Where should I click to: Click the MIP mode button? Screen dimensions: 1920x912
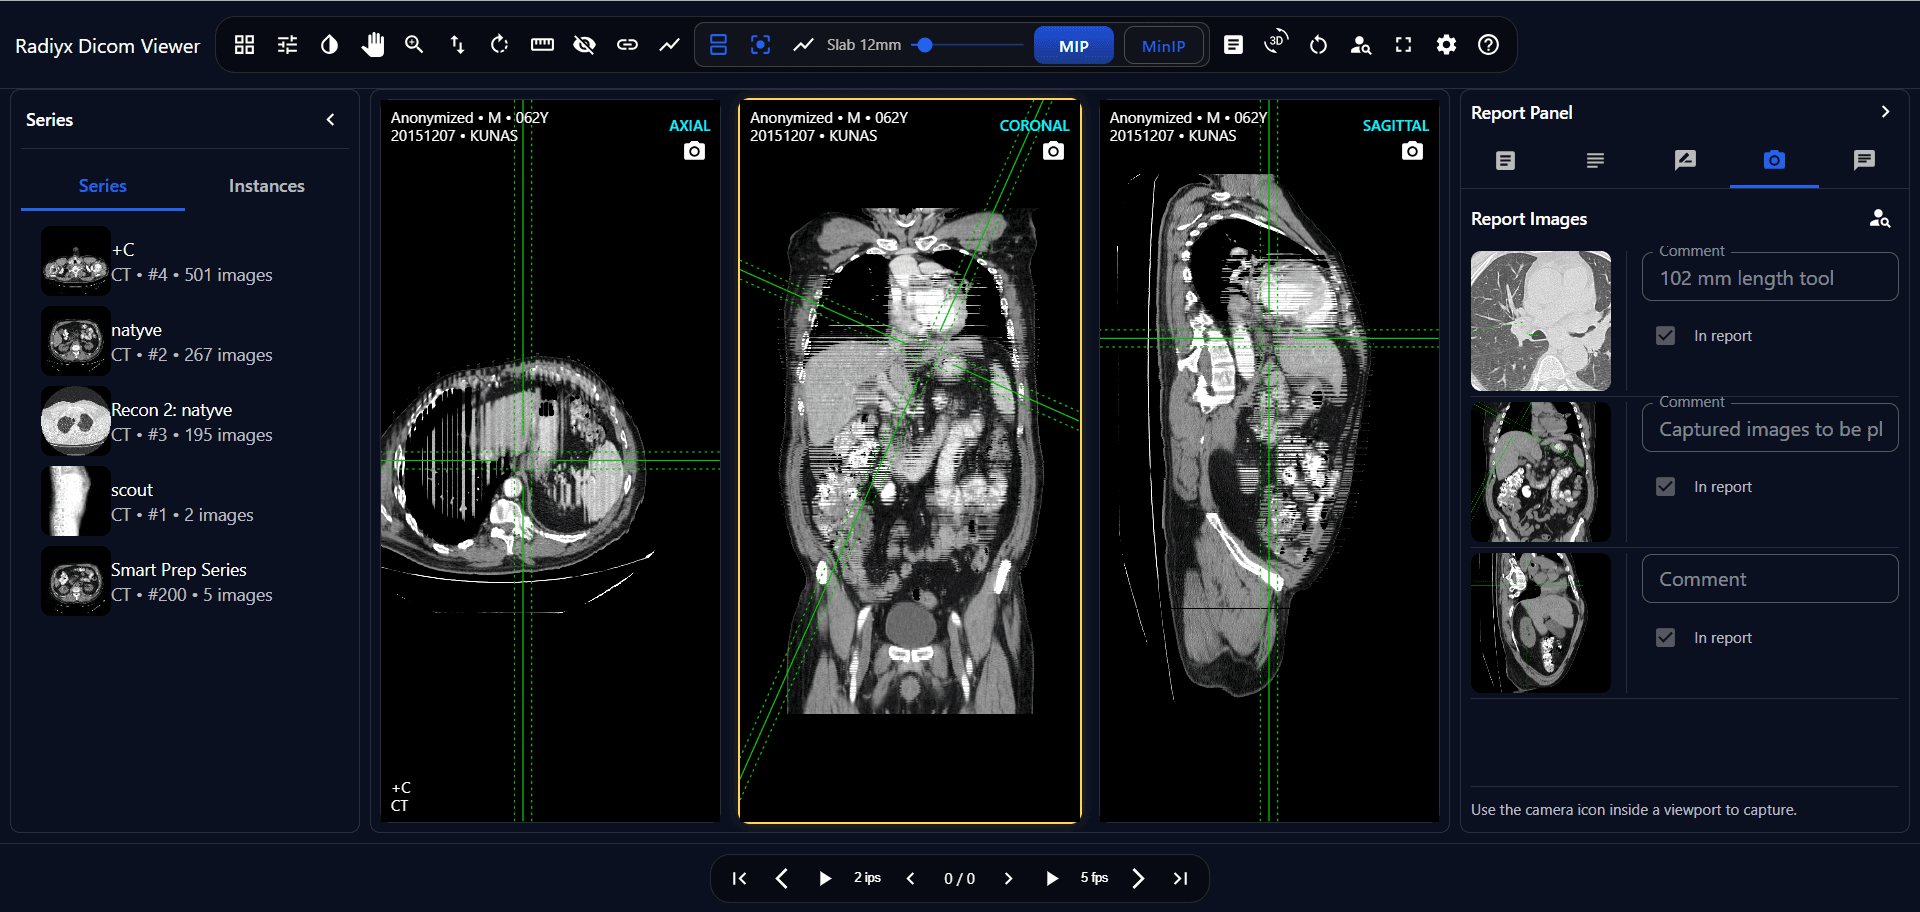(1073, 44)
